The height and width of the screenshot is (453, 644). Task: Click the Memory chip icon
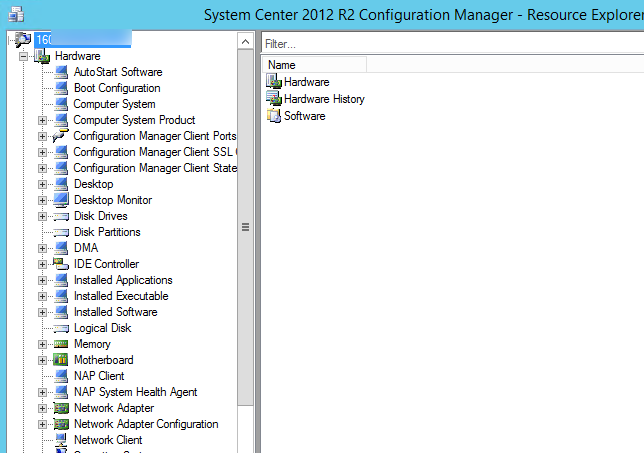[61, 344]
